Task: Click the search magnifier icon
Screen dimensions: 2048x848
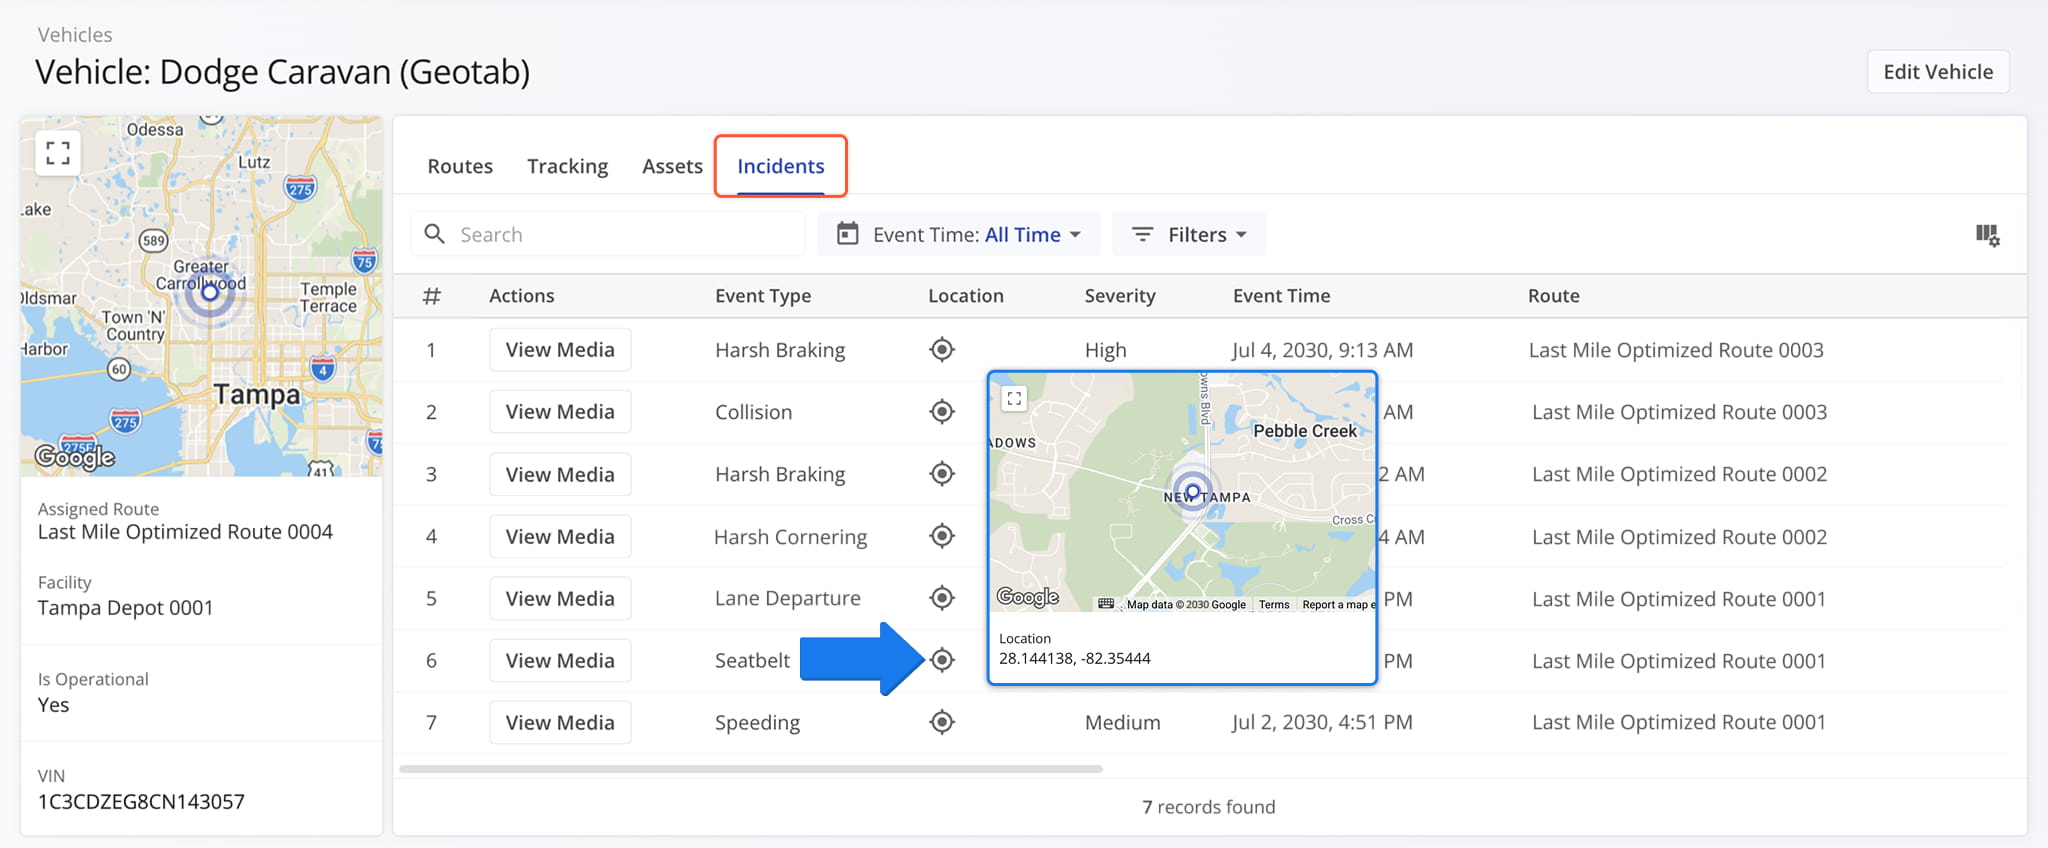Action: coord(434,234)
